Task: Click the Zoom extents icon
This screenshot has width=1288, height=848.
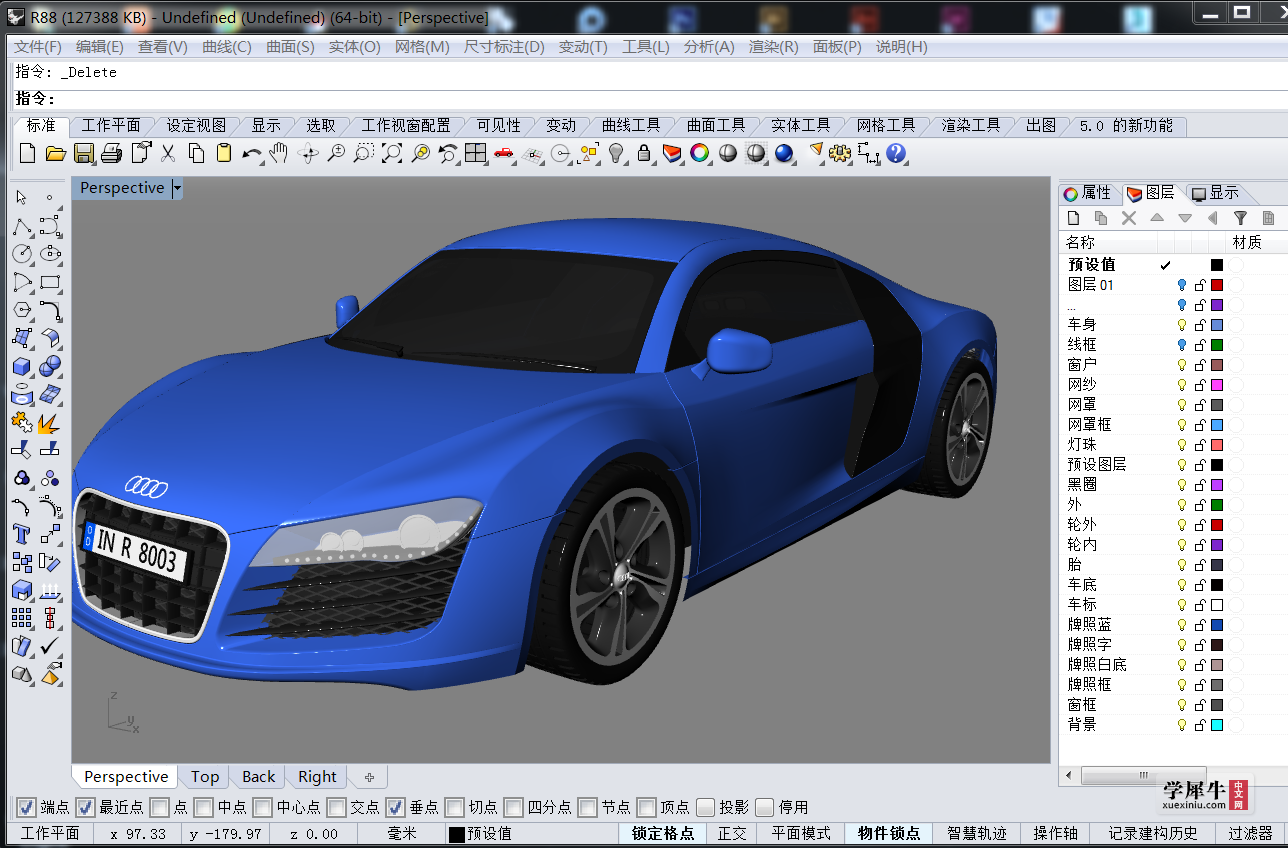Action: pyautogui.click(x=392, y=153)
